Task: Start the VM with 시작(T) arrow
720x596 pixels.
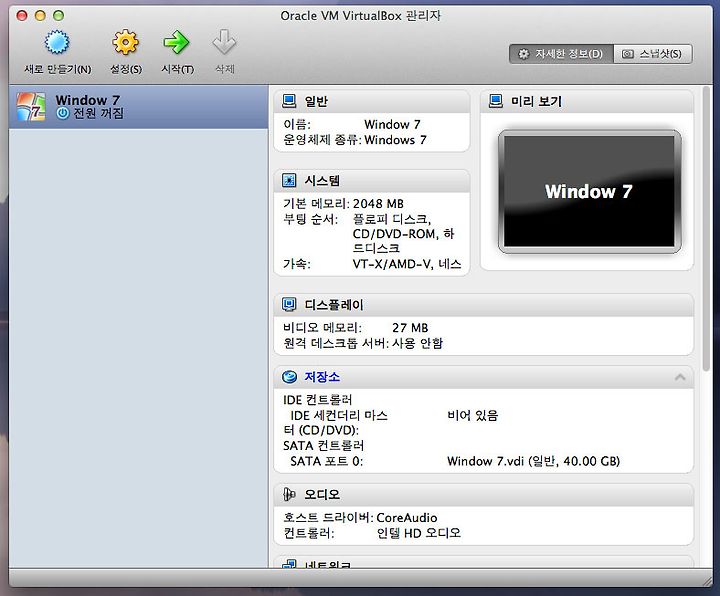Action: (176, 43)
